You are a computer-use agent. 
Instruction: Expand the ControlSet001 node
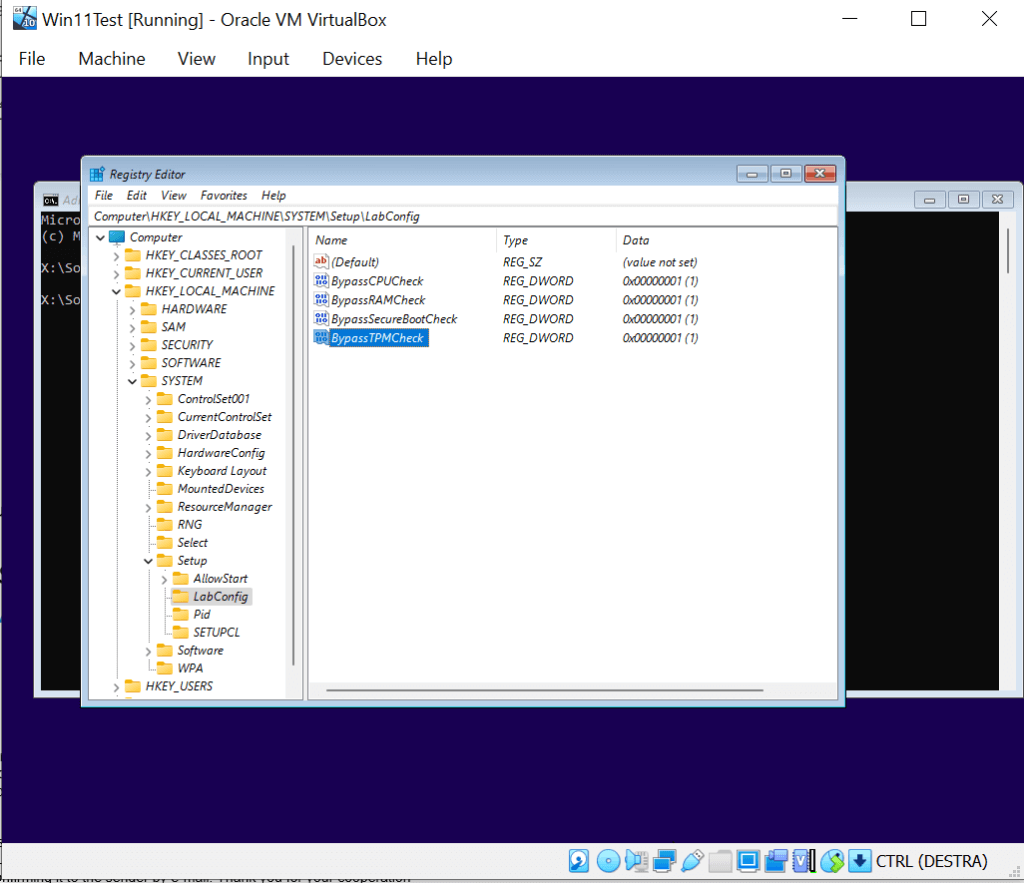[148, 400]
